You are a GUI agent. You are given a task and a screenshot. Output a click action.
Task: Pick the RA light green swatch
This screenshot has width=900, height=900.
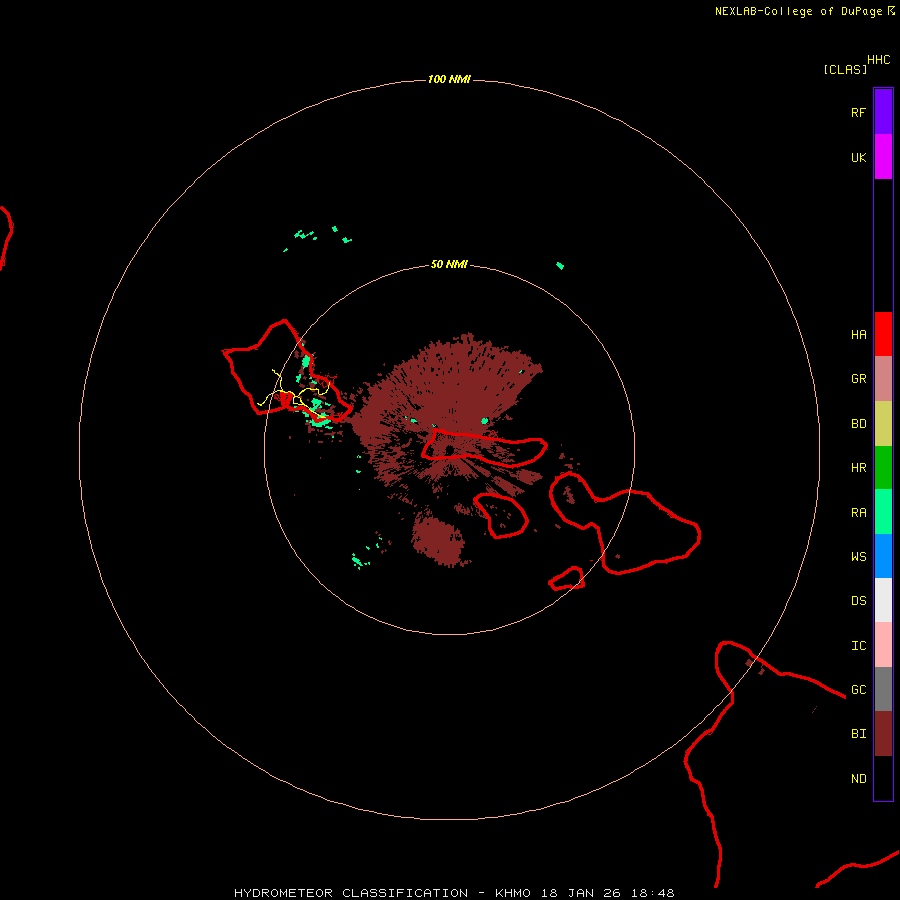883,512
